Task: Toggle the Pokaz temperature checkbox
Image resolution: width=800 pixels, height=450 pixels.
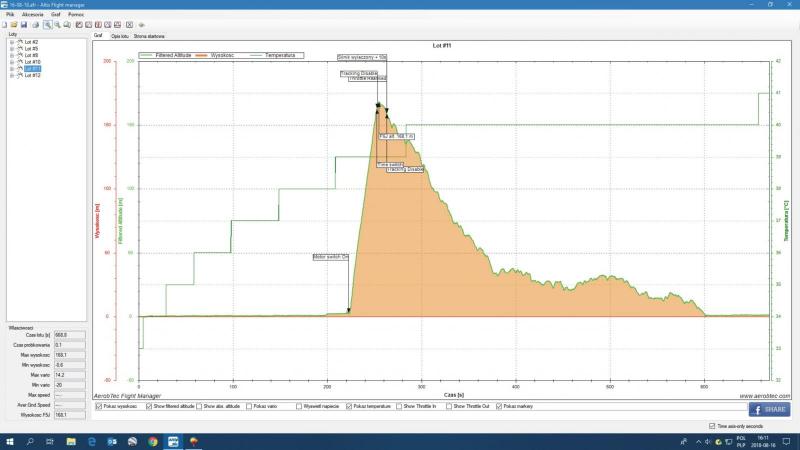Action: point(350,406)
